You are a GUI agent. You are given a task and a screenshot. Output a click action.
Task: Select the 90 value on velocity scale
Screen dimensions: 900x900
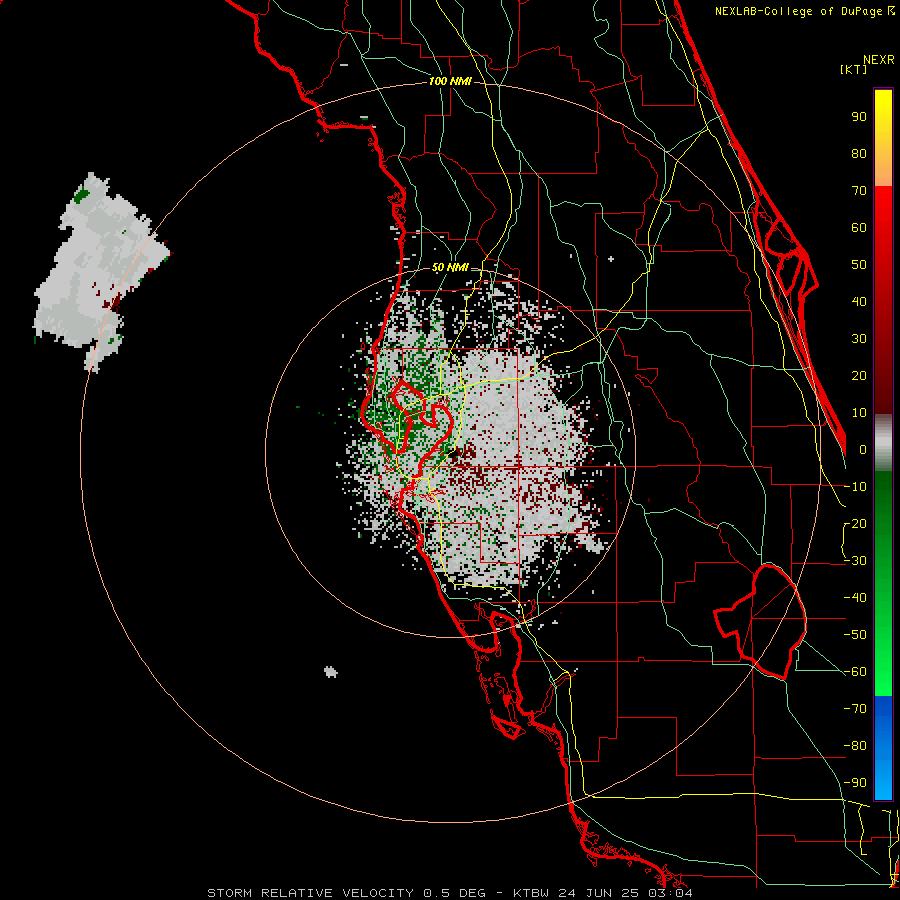(859, 117)
